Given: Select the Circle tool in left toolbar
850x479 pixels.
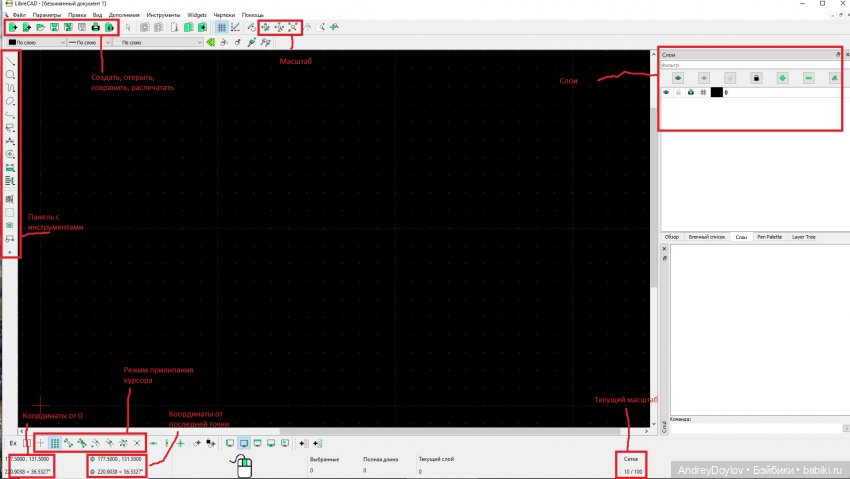Looking at the screenshot, I should (x=10, y=75).
